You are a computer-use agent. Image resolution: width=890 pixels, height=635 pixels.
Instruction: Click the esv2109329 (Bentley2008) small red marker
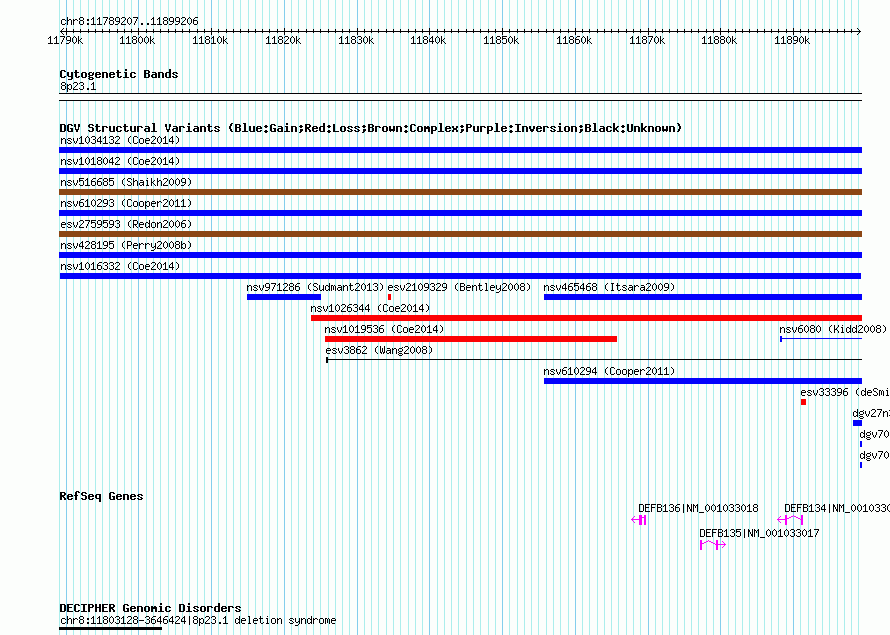(389, 297)
